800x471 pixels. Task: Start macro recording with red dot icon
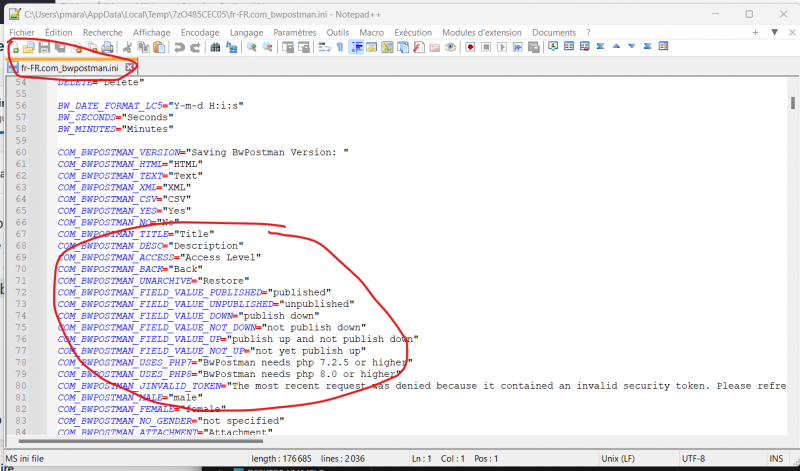click(470, 47)
